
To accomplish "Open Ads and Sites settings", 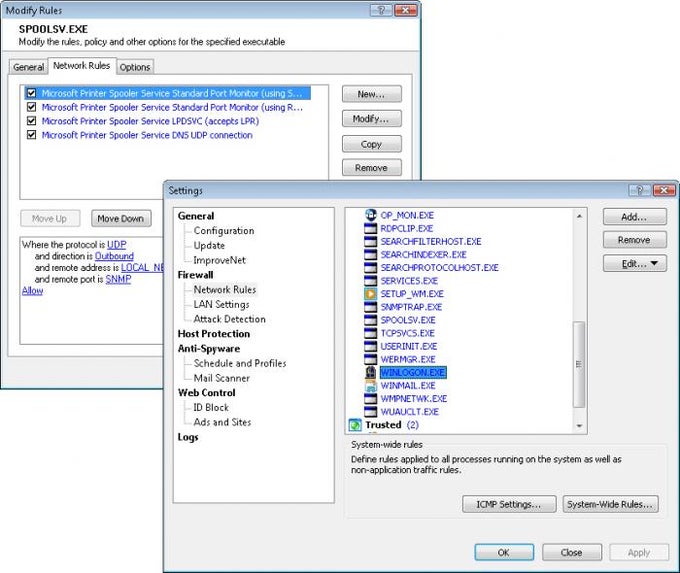I will [x=222, y=422].
